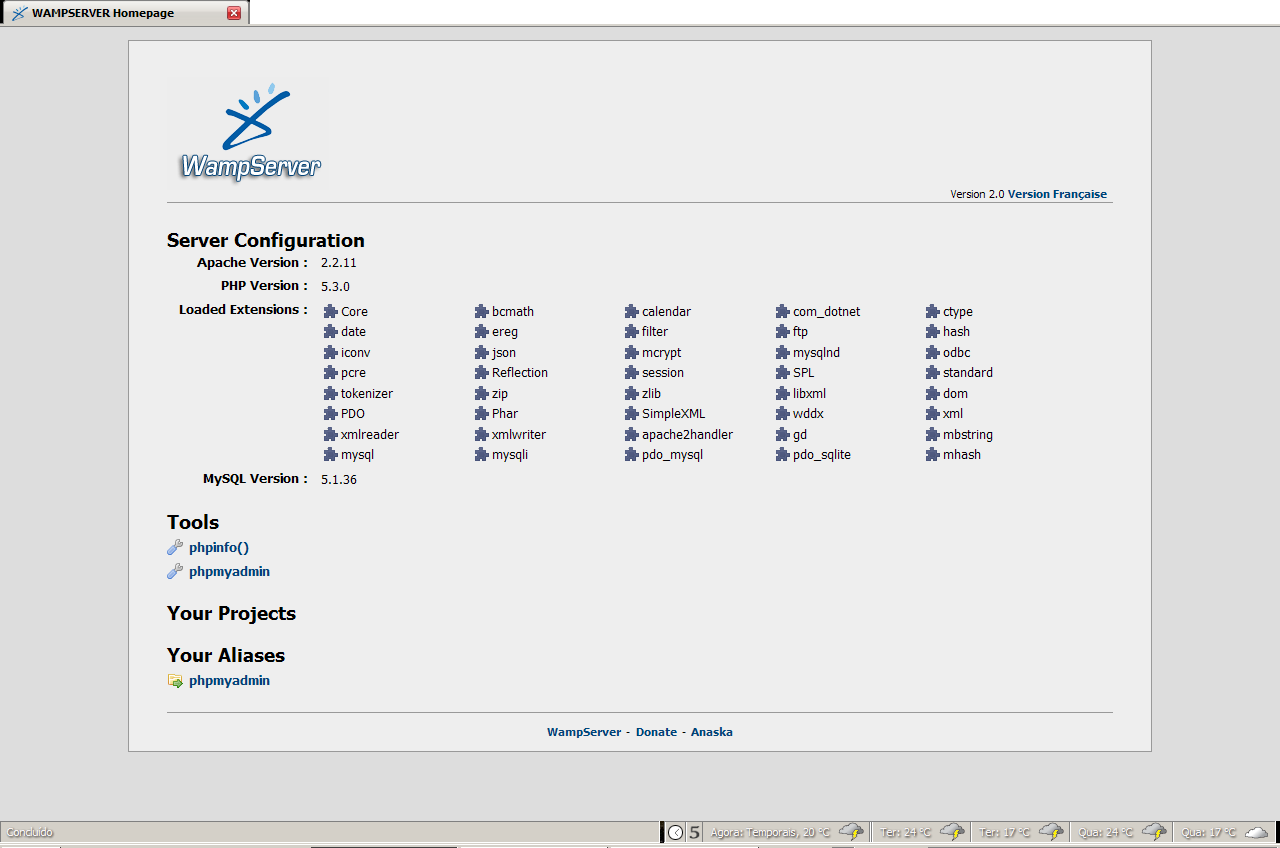The height and width of the screenshot is (848, 1280).
Task: Click the 'Concluído' status bar text
Action: pos(30,832)
